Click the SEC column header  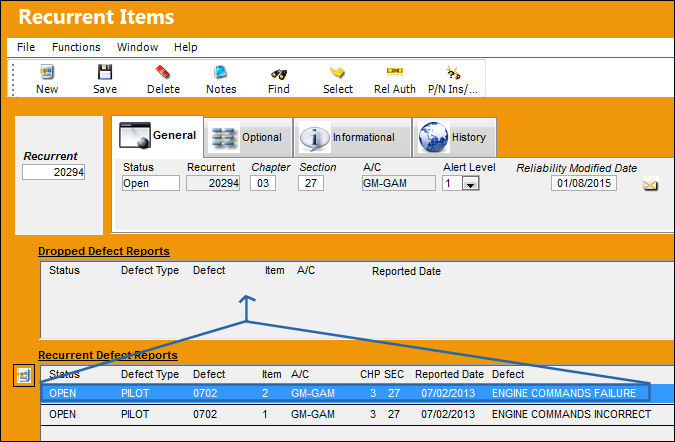394,374
